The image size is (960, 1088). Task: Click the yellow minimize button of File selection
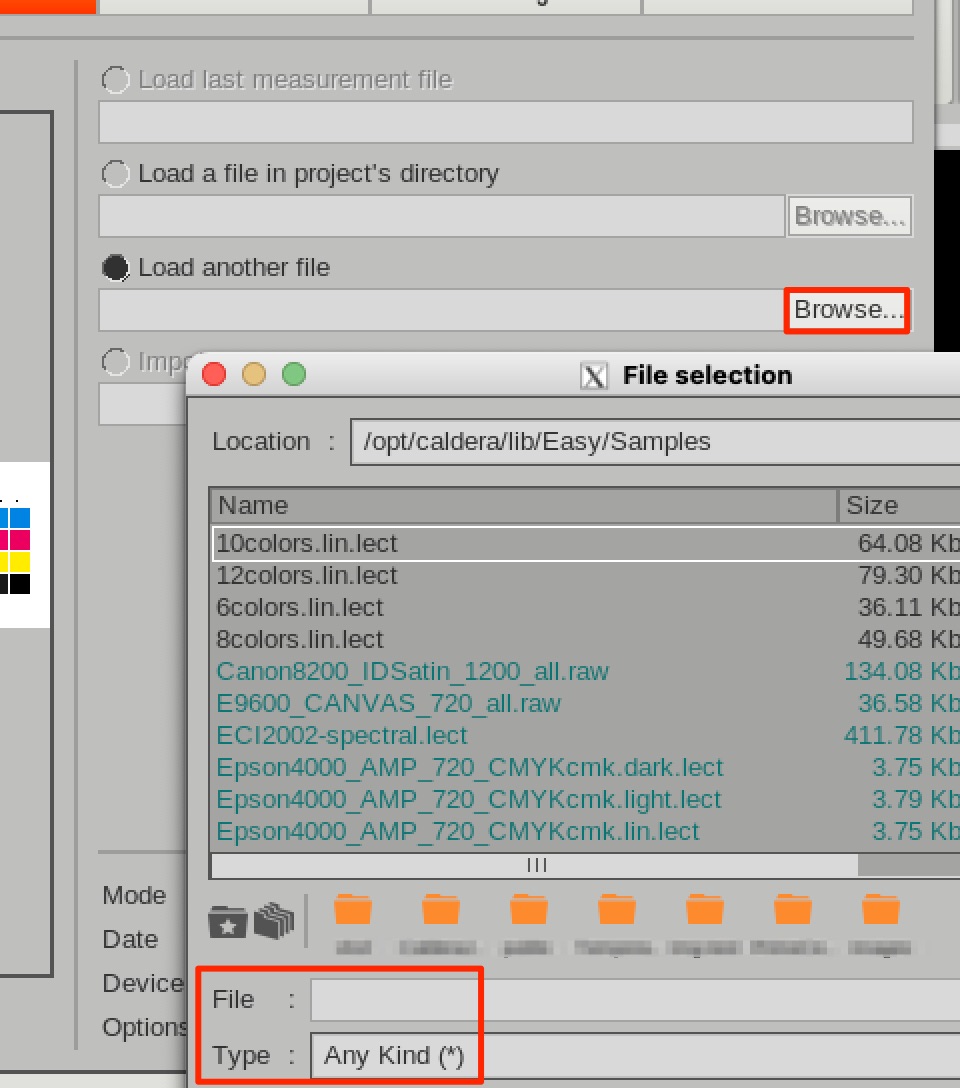pyautogui.click(x=254, y=375)
